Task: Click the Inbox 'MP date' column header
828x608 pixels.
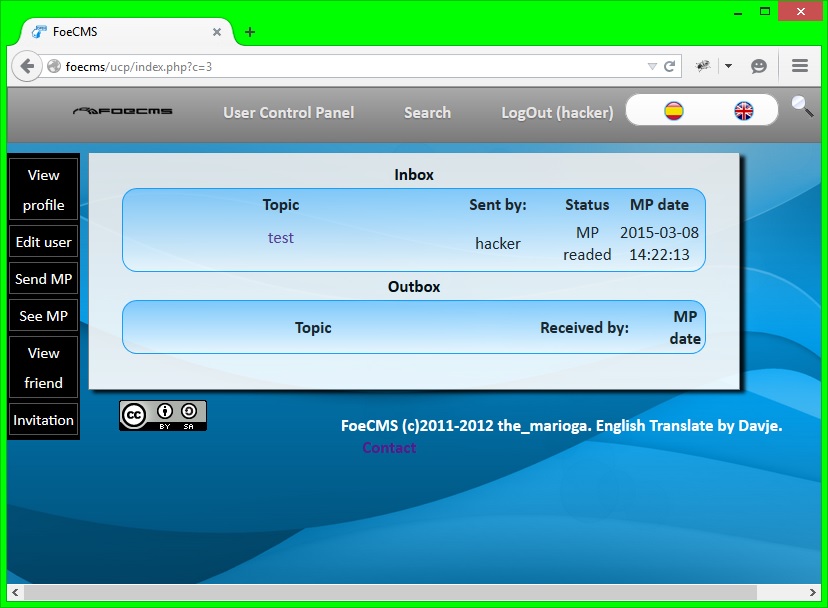Action: (659, 205)
